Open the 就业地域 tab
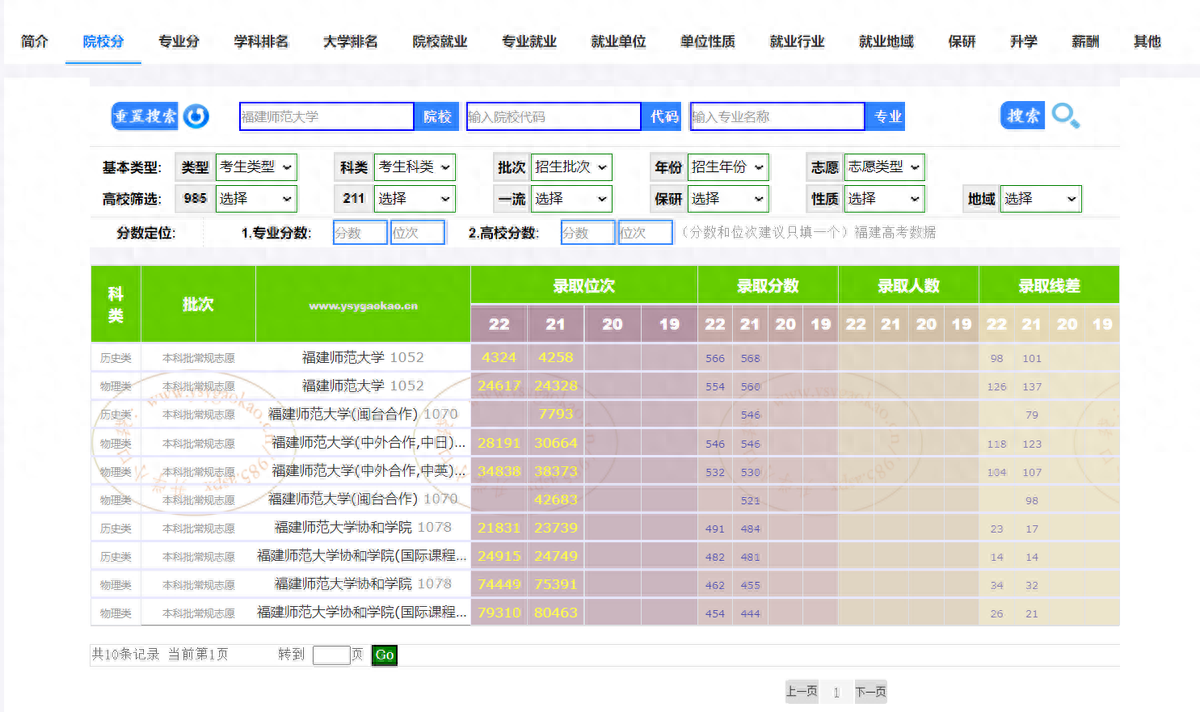Screen dimensions: 1200x712 pyautogui.click(x=886, y=42)
